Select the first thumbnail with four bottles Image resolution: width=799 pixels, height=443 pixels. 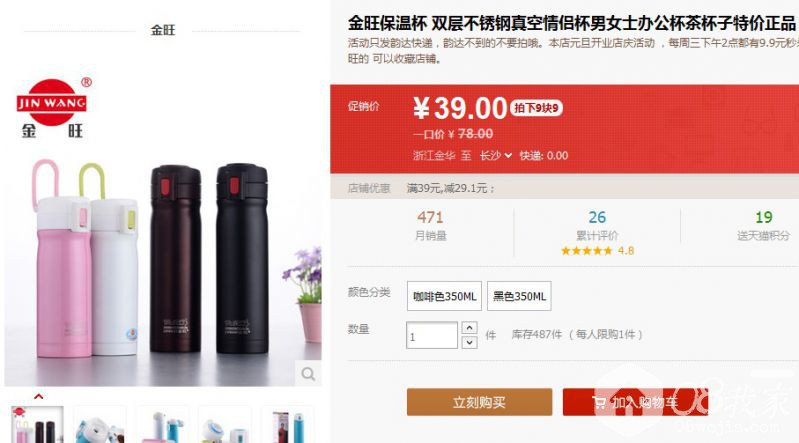tap(37, 425)
